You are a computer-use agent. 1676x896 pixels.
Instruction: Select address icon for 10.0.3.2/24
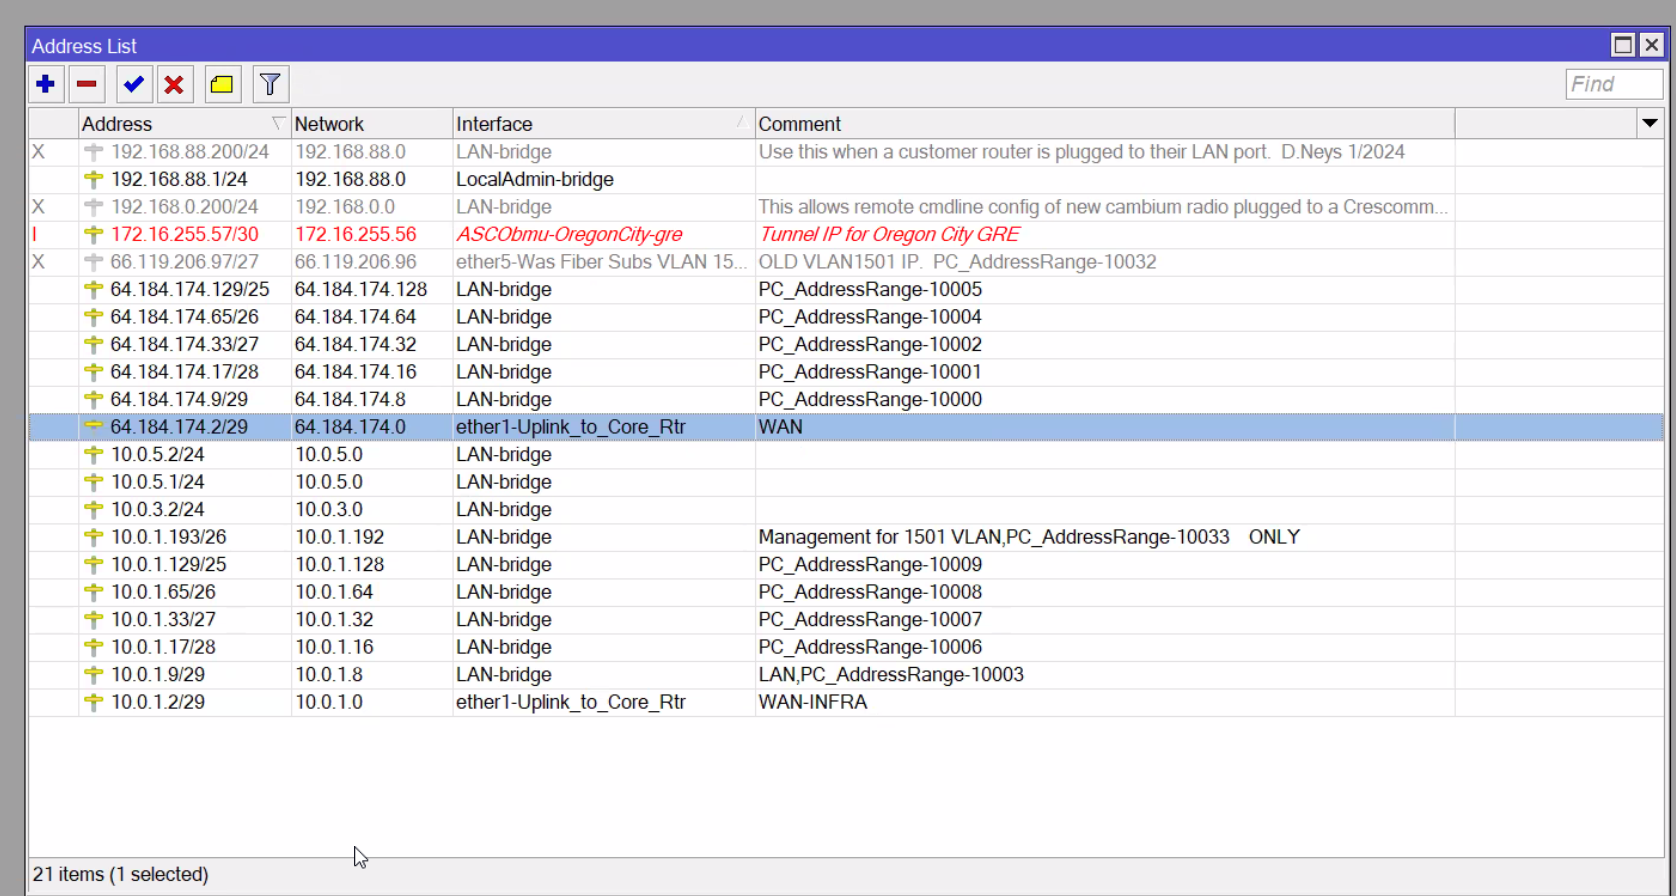point(94,510)
